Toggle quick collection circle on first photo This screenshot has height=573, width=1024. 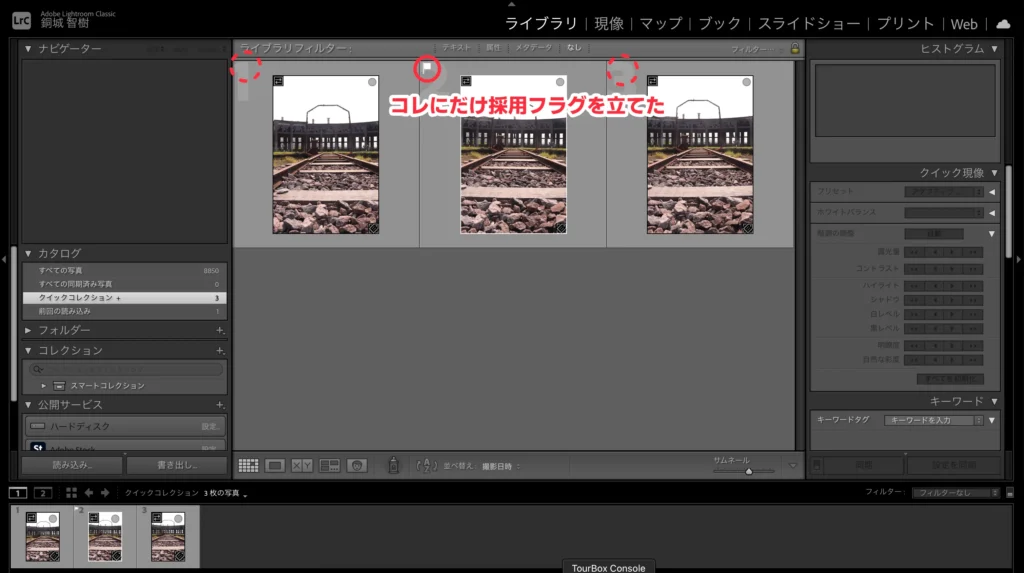372,82
